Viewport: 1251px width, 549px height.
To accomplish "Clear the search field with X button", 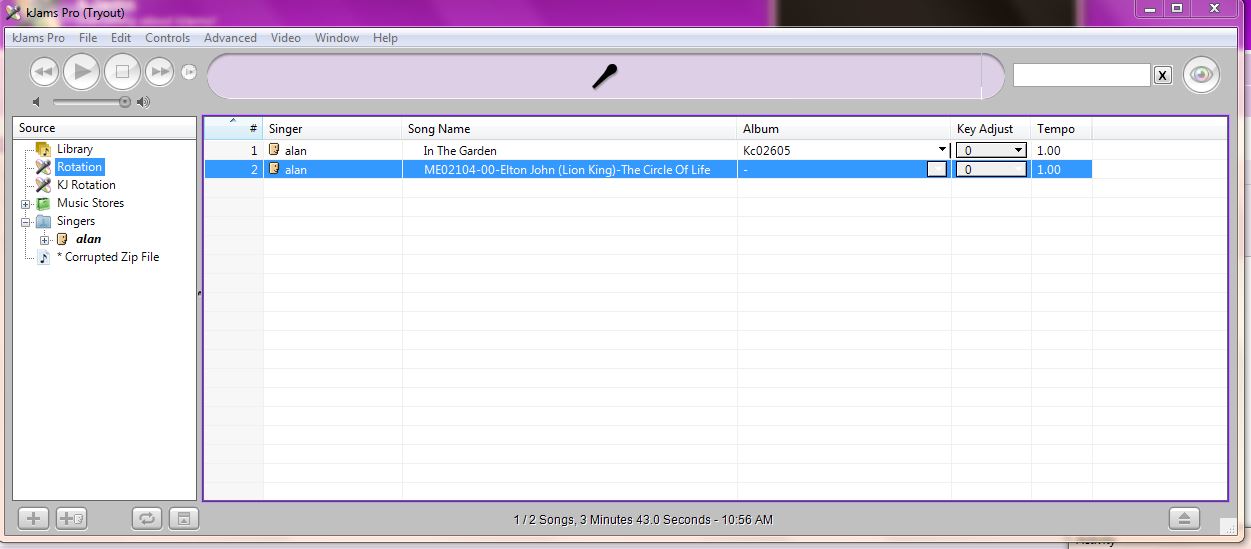I will pos(1162,75).
